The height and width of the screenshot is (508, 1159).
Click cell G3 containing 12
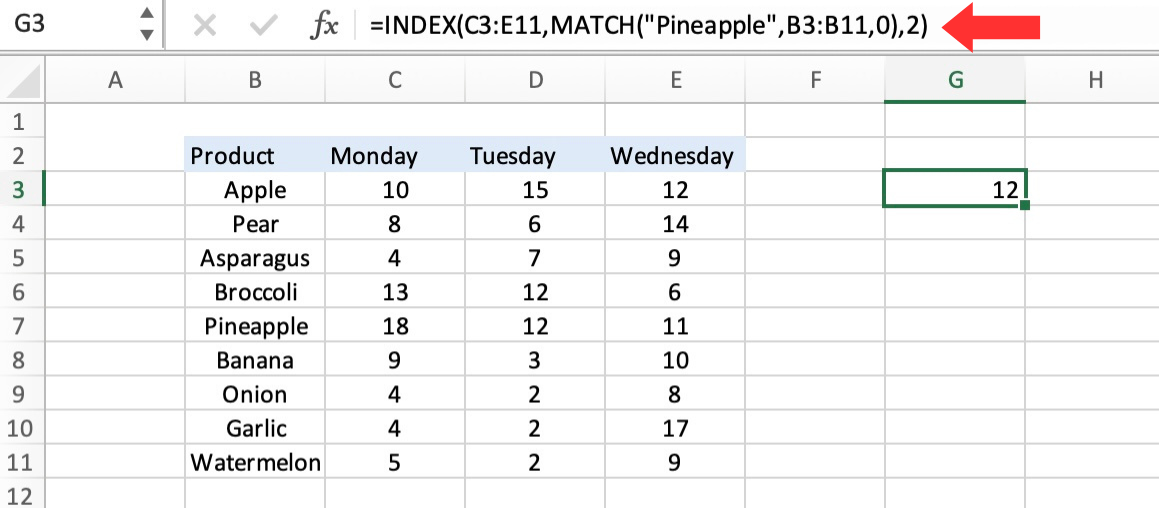click(x=955, y=190)
